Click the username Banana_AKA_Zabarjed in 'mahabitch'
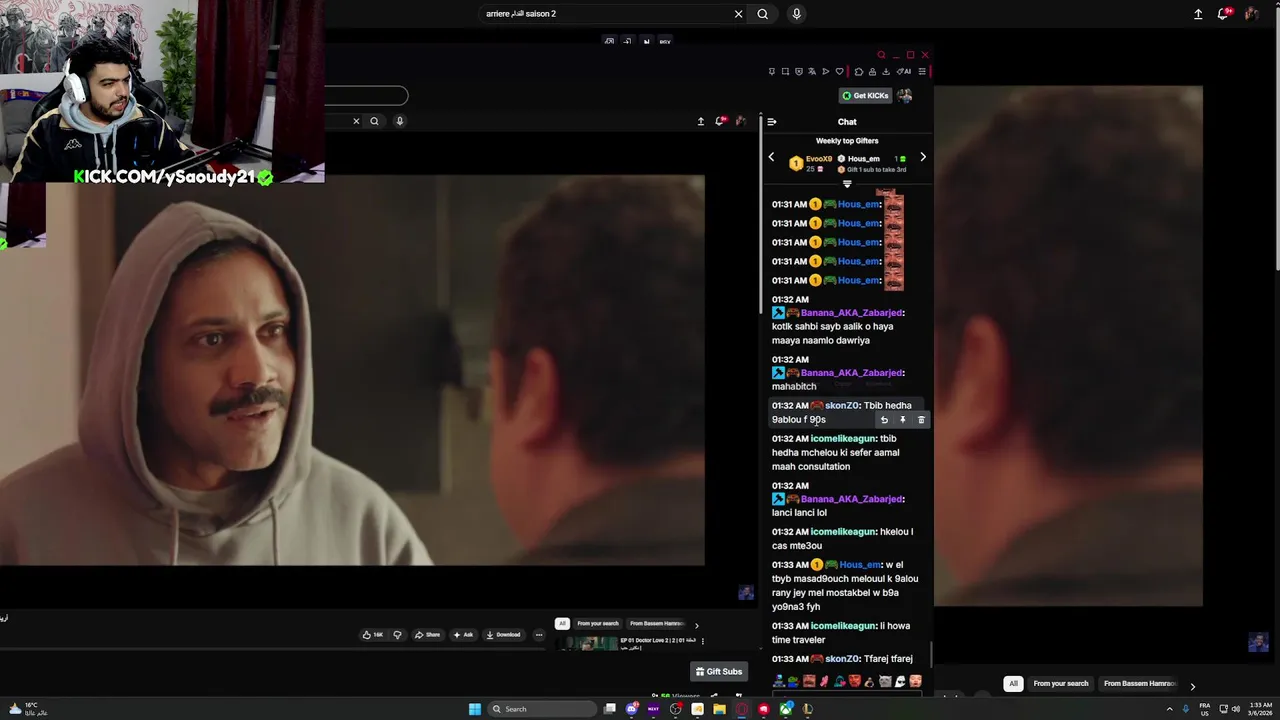The image size is (1280, 720). [852, 373]
